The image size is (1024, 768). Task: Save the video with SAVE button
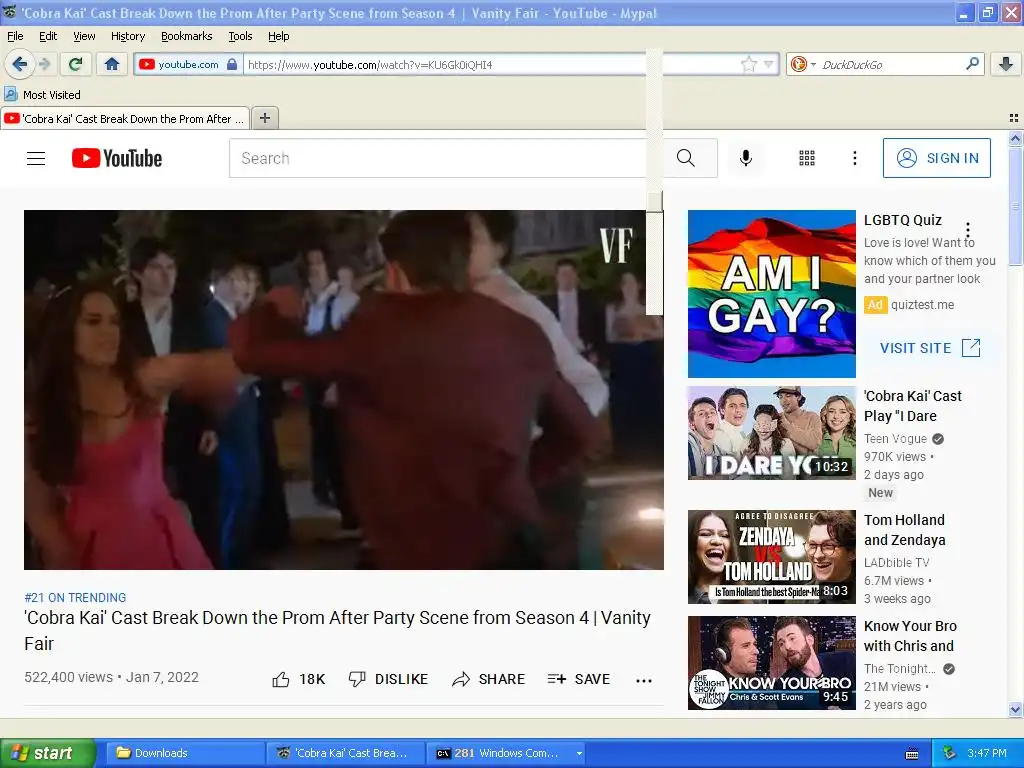pos(579,679)
